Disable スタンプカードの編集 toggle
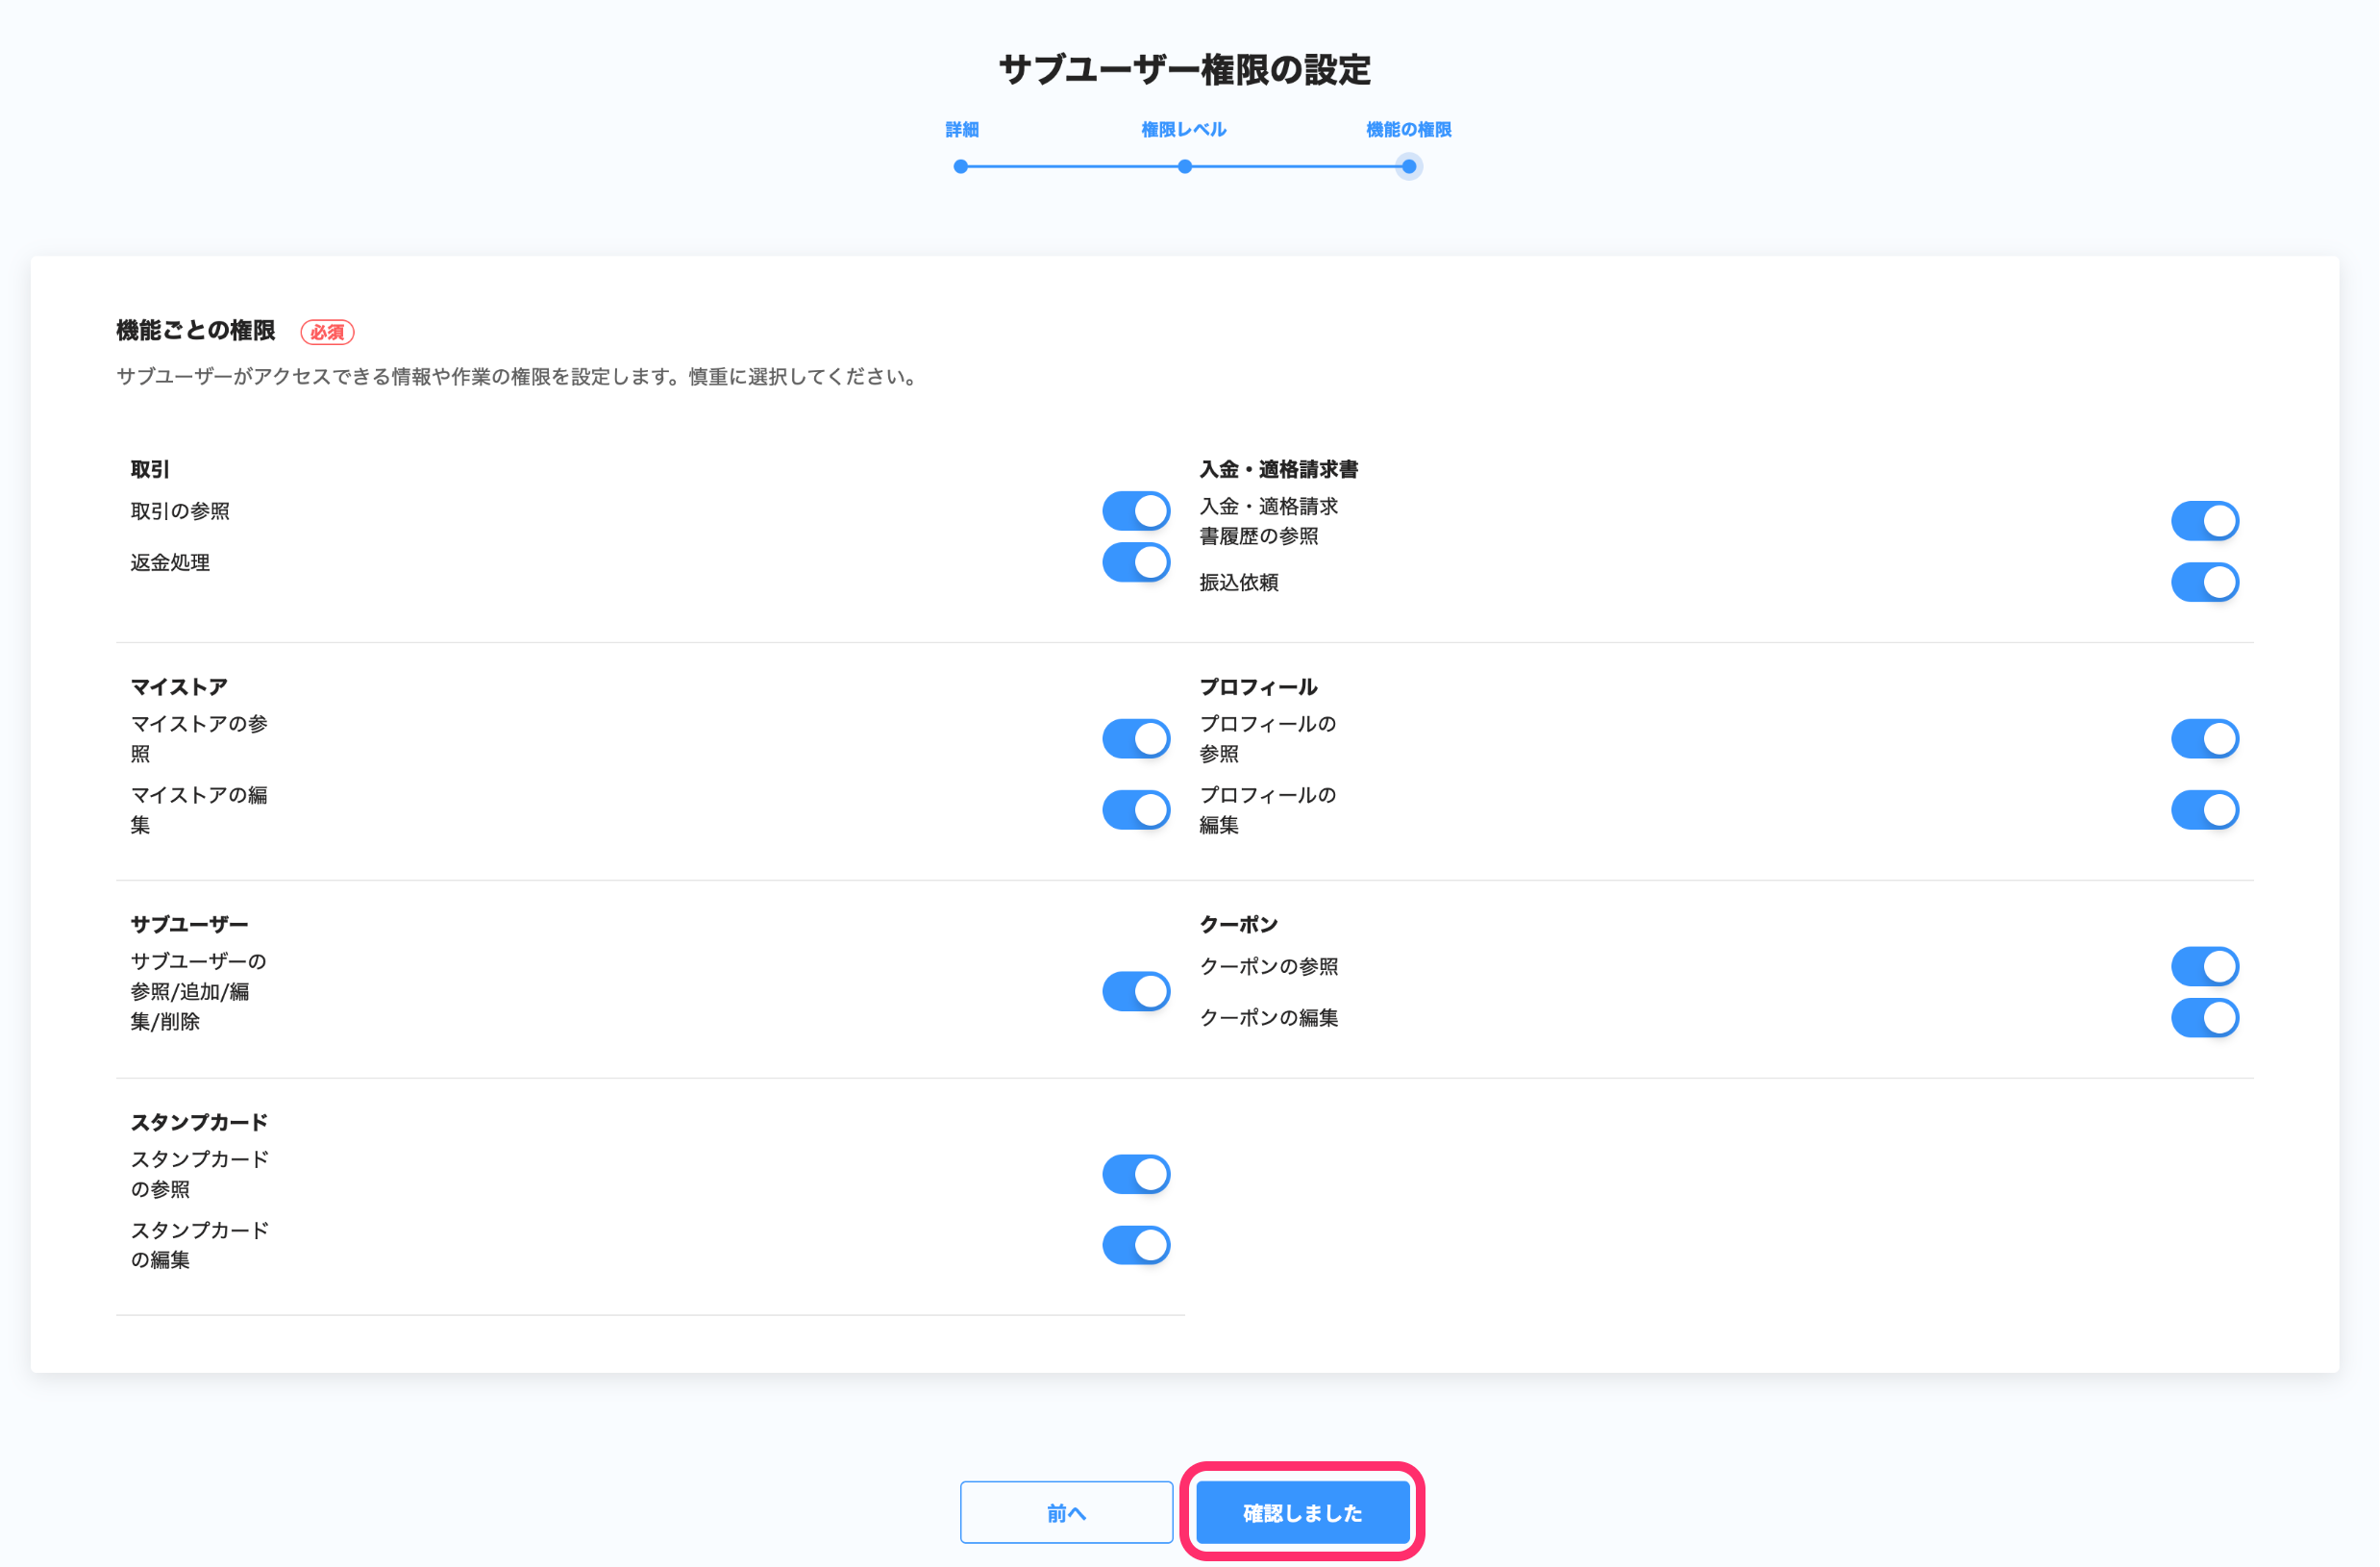Viewport: 2380px width, 1567px height. click(x=1136, y=1245)
